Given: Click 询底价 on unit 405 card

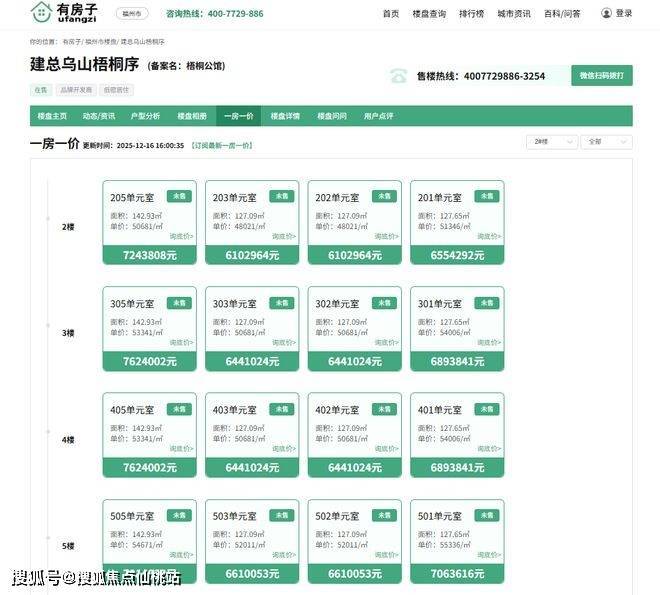Looking at the screenshot, I should tap(181, 449).
